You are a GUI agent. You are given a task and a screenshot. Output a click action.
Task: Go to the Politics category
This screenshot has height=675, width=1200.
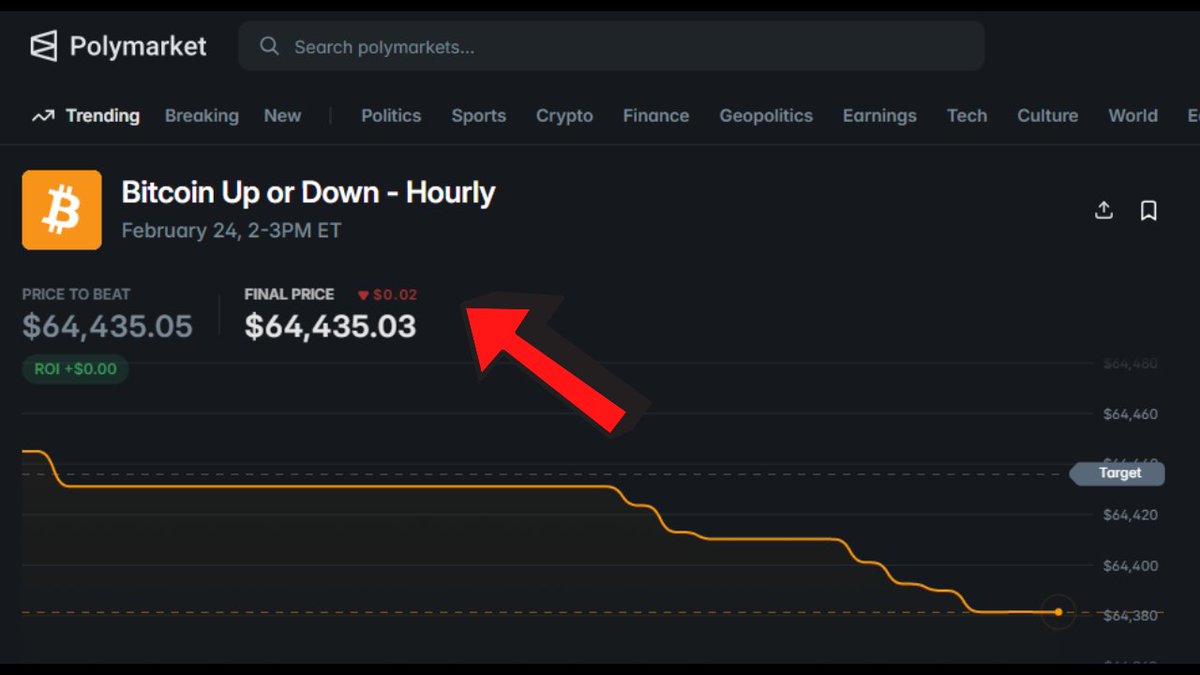tap(391, 116)
